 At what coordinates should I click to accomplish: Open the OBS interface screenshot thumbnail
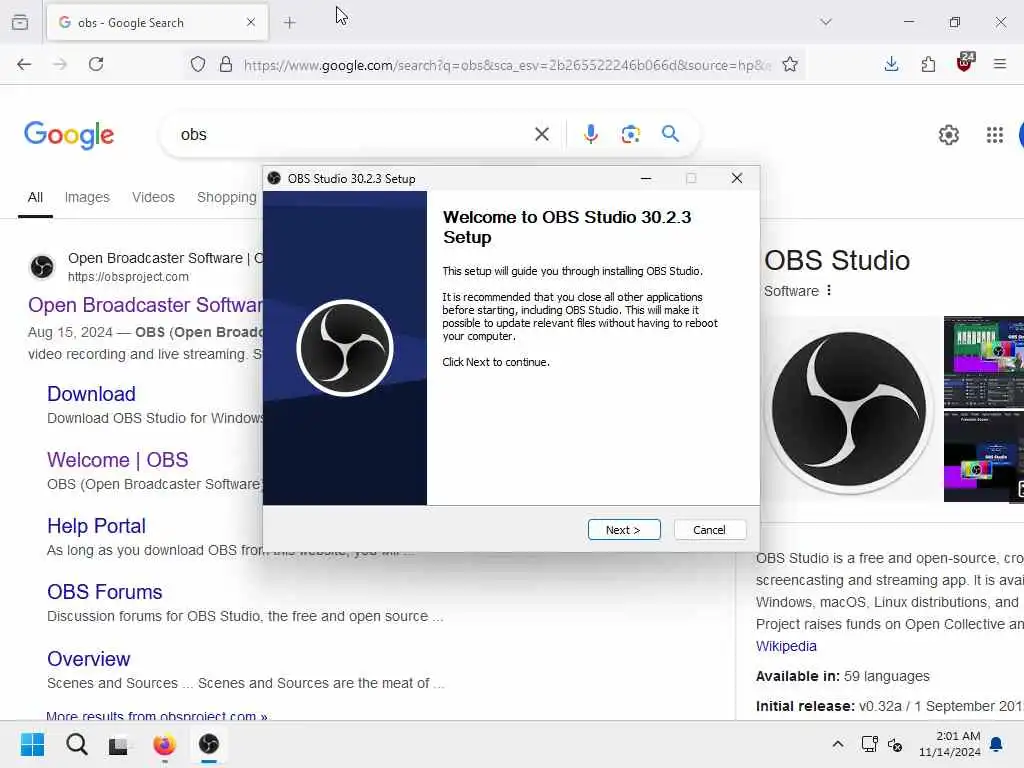pos(984,361)
